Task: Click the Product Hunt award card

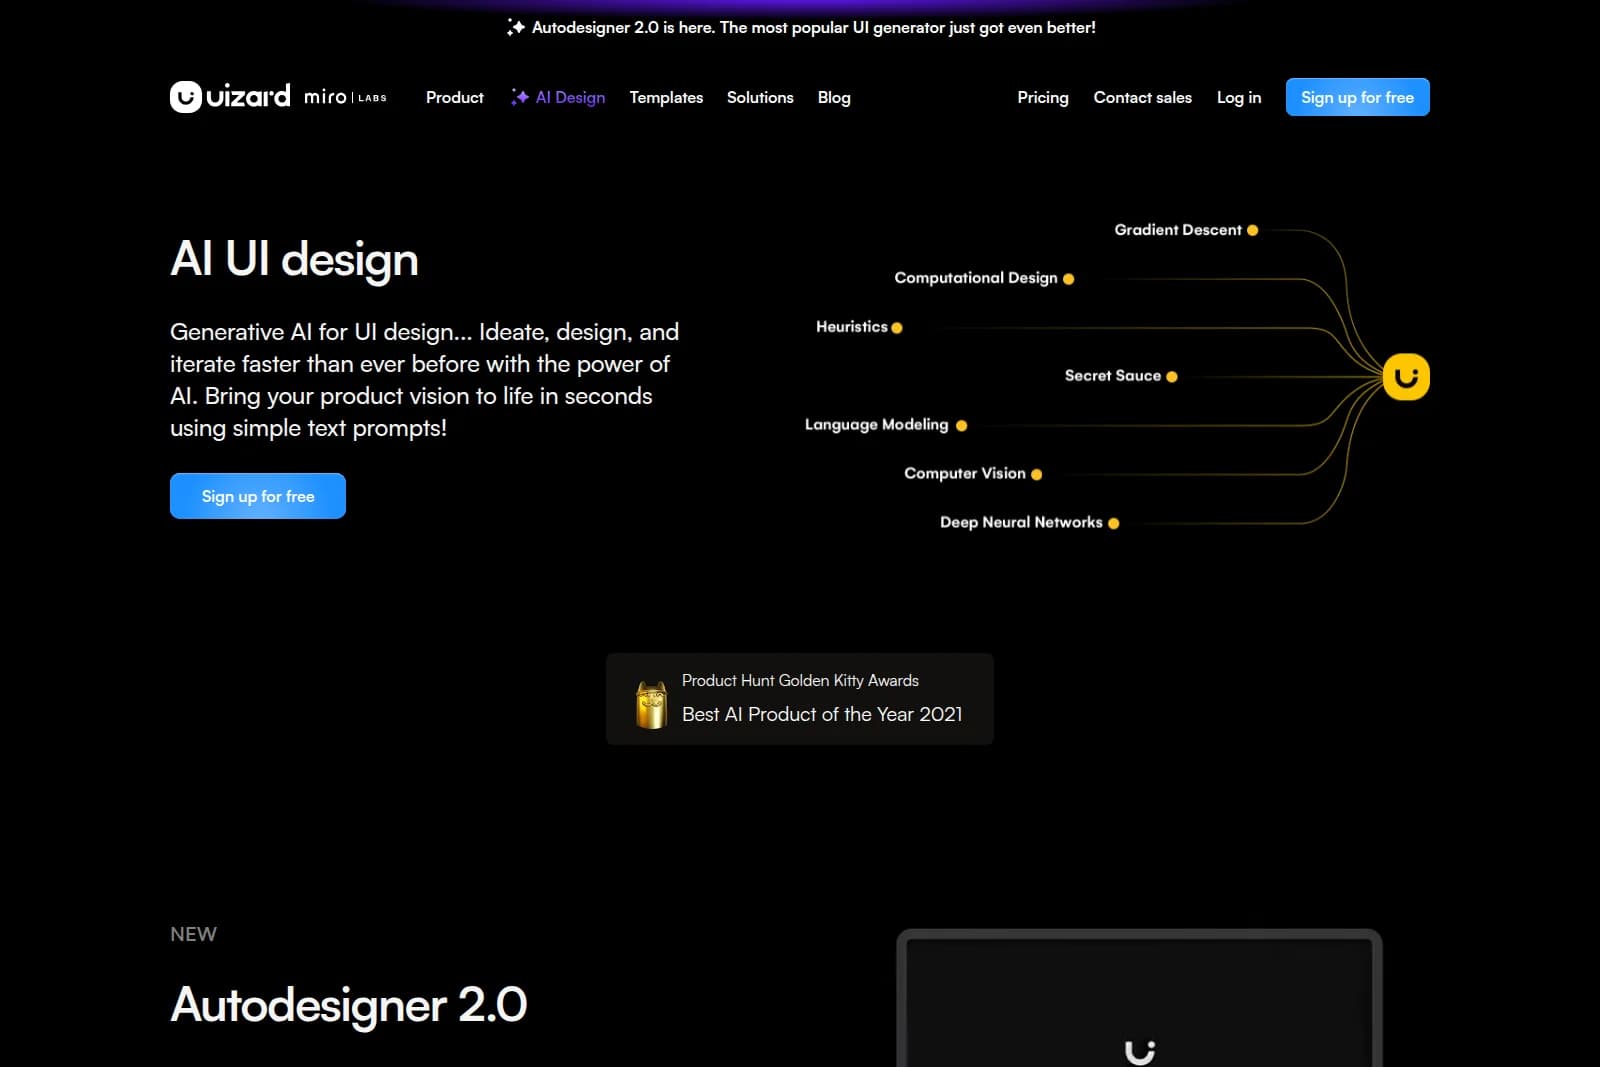Action: (799, 698)
